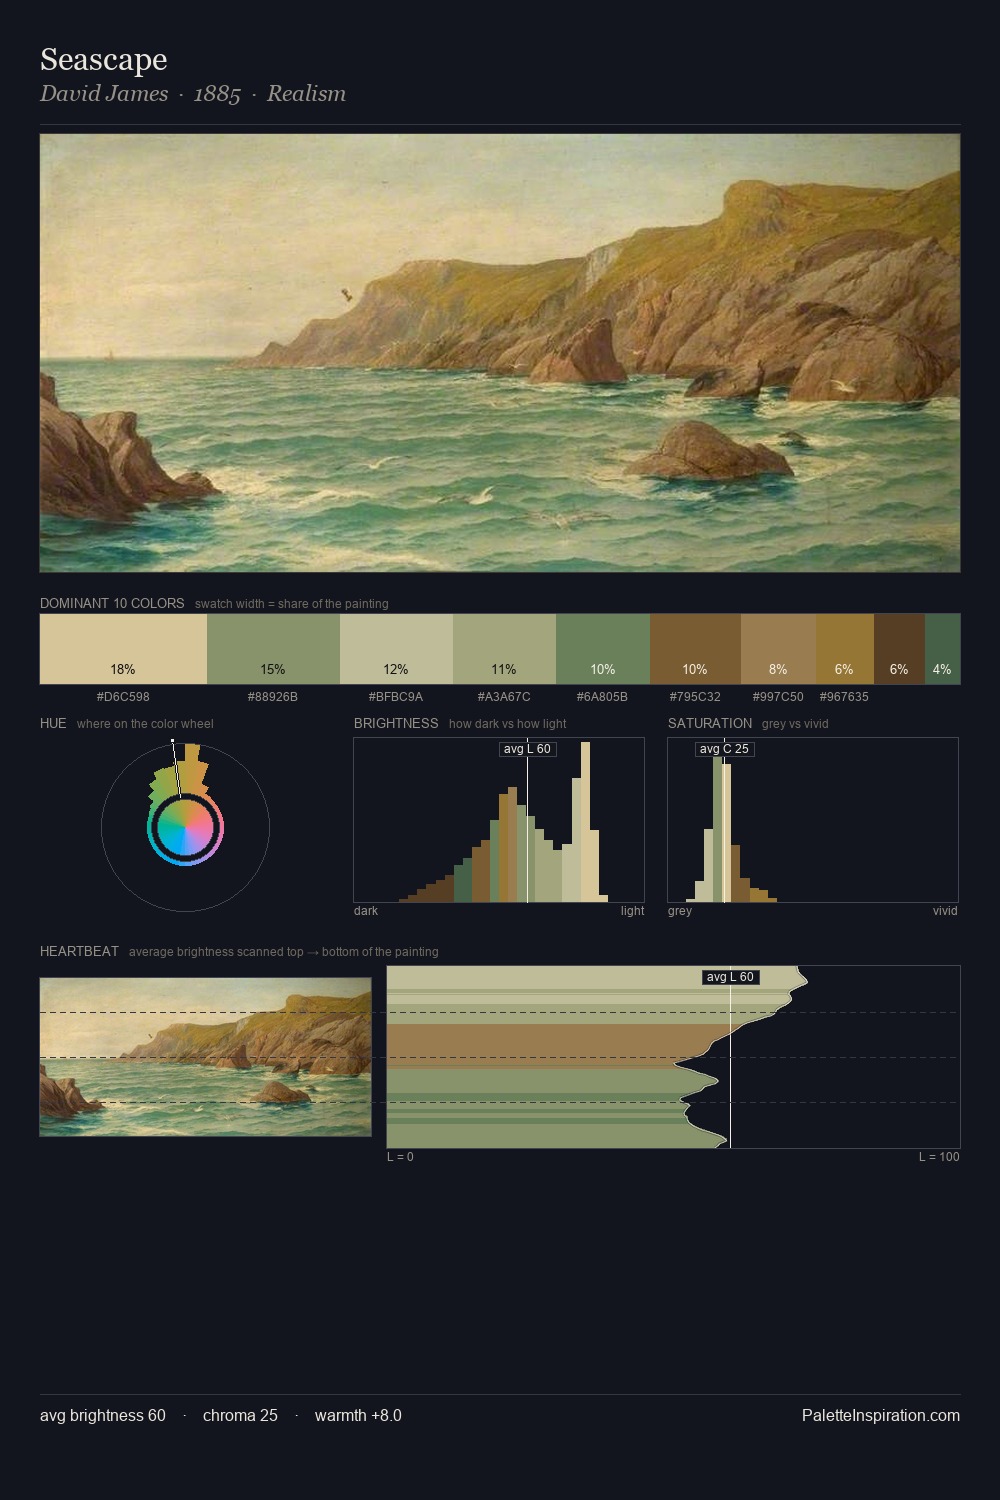Click 'where on the color wheel' caption
Screen dimensions: 1000x1500
click(x=145, y=724)
